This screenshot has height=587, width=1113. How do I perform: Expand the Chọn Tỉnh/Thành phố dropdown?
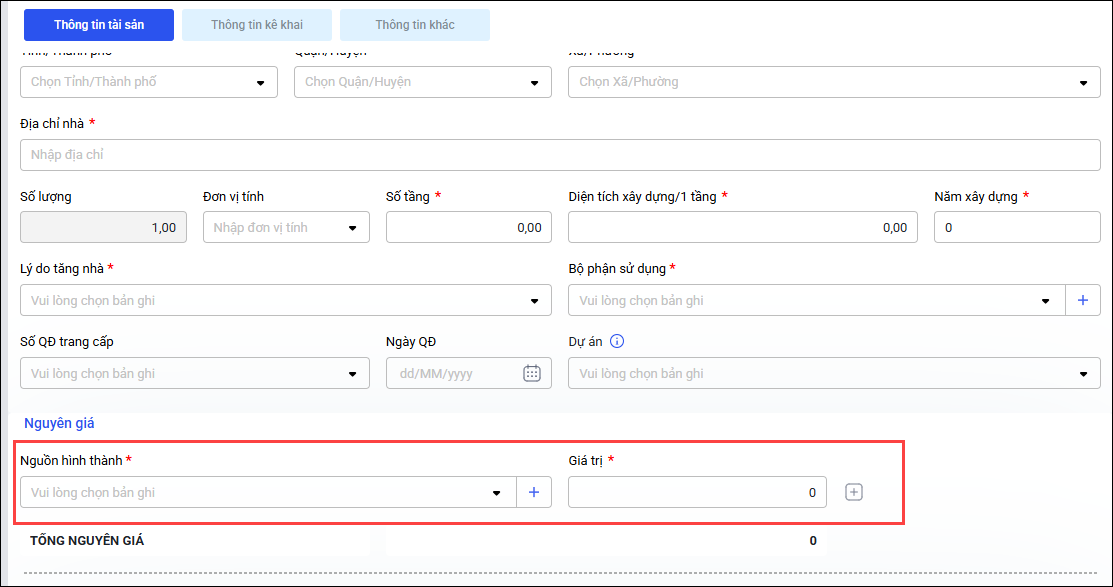[x=260, y=82]
